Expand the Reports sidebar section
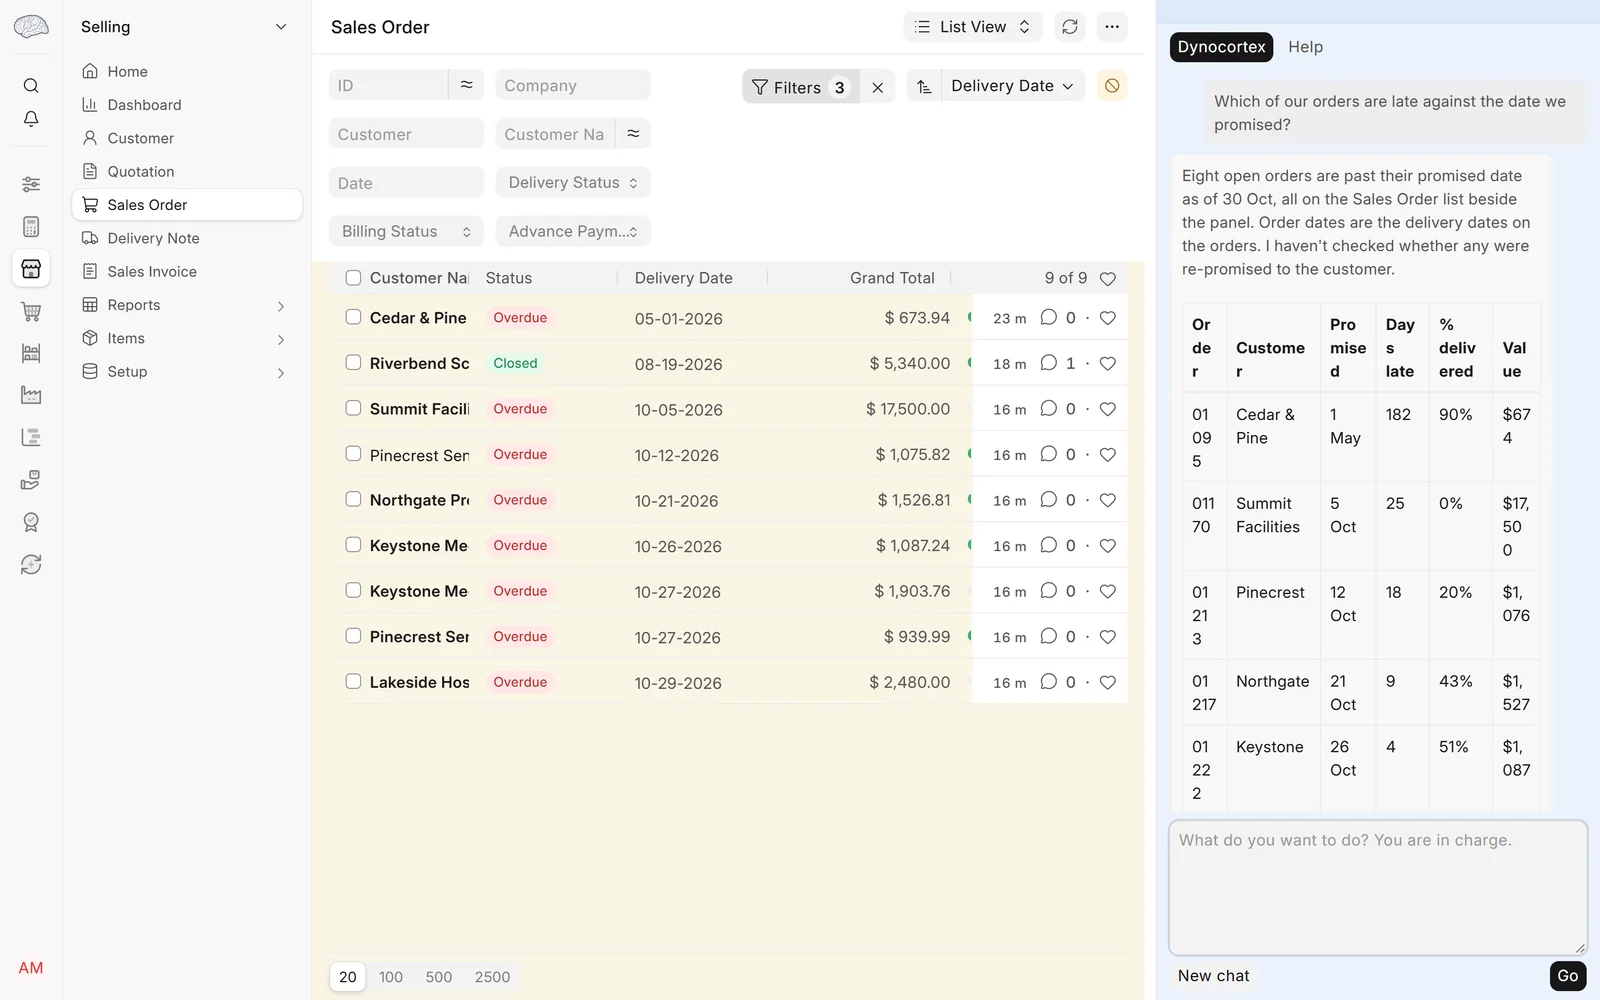This screenshot has width=1600, height=1000. pyautogui.click(x=187, y=305)
